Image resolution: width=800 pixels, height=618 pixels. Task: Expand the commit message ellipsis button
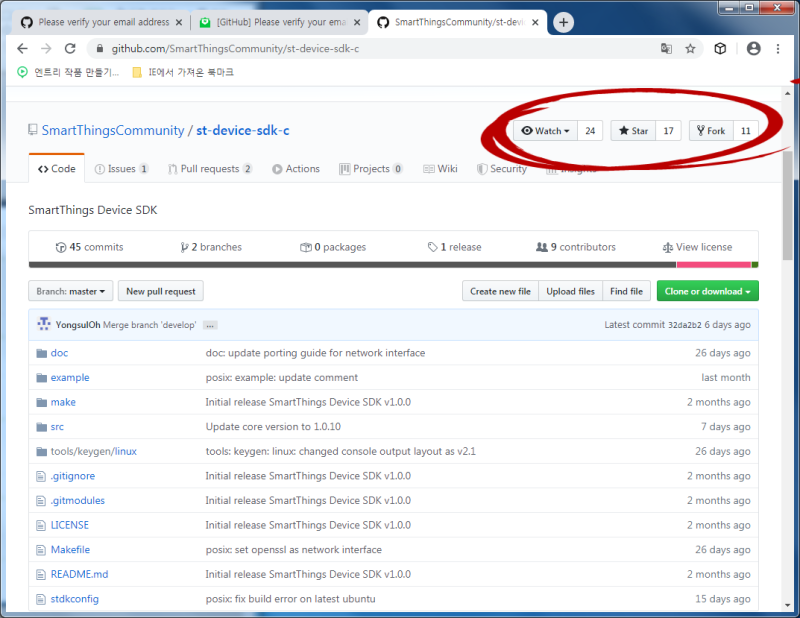(x=210, y=325)
